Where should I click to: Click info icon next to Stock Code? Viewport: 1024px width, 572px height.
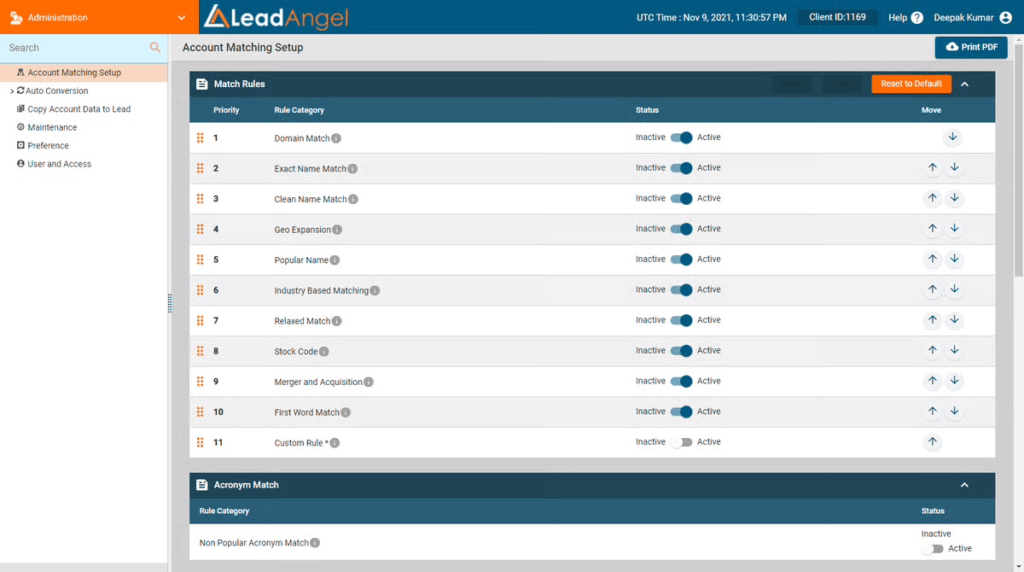324,351
